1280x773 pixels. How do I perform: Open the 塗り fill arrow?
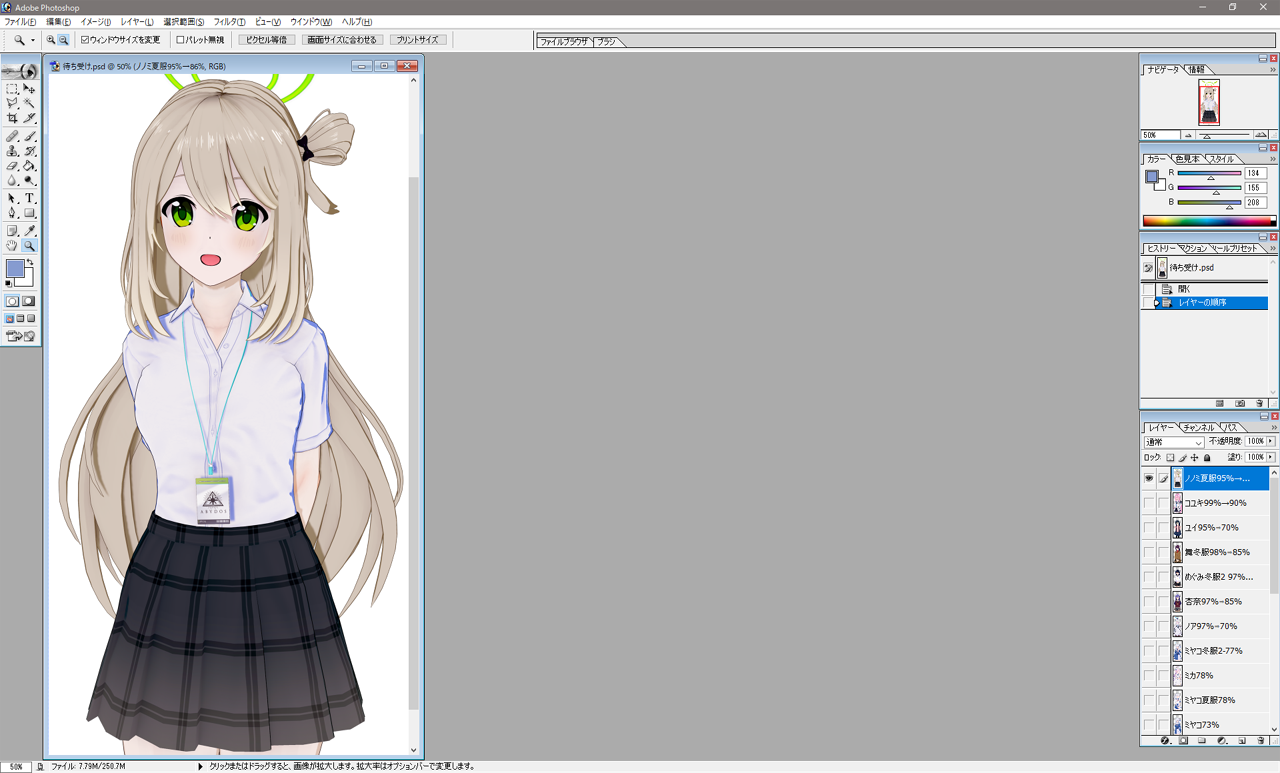point(1271,457)
